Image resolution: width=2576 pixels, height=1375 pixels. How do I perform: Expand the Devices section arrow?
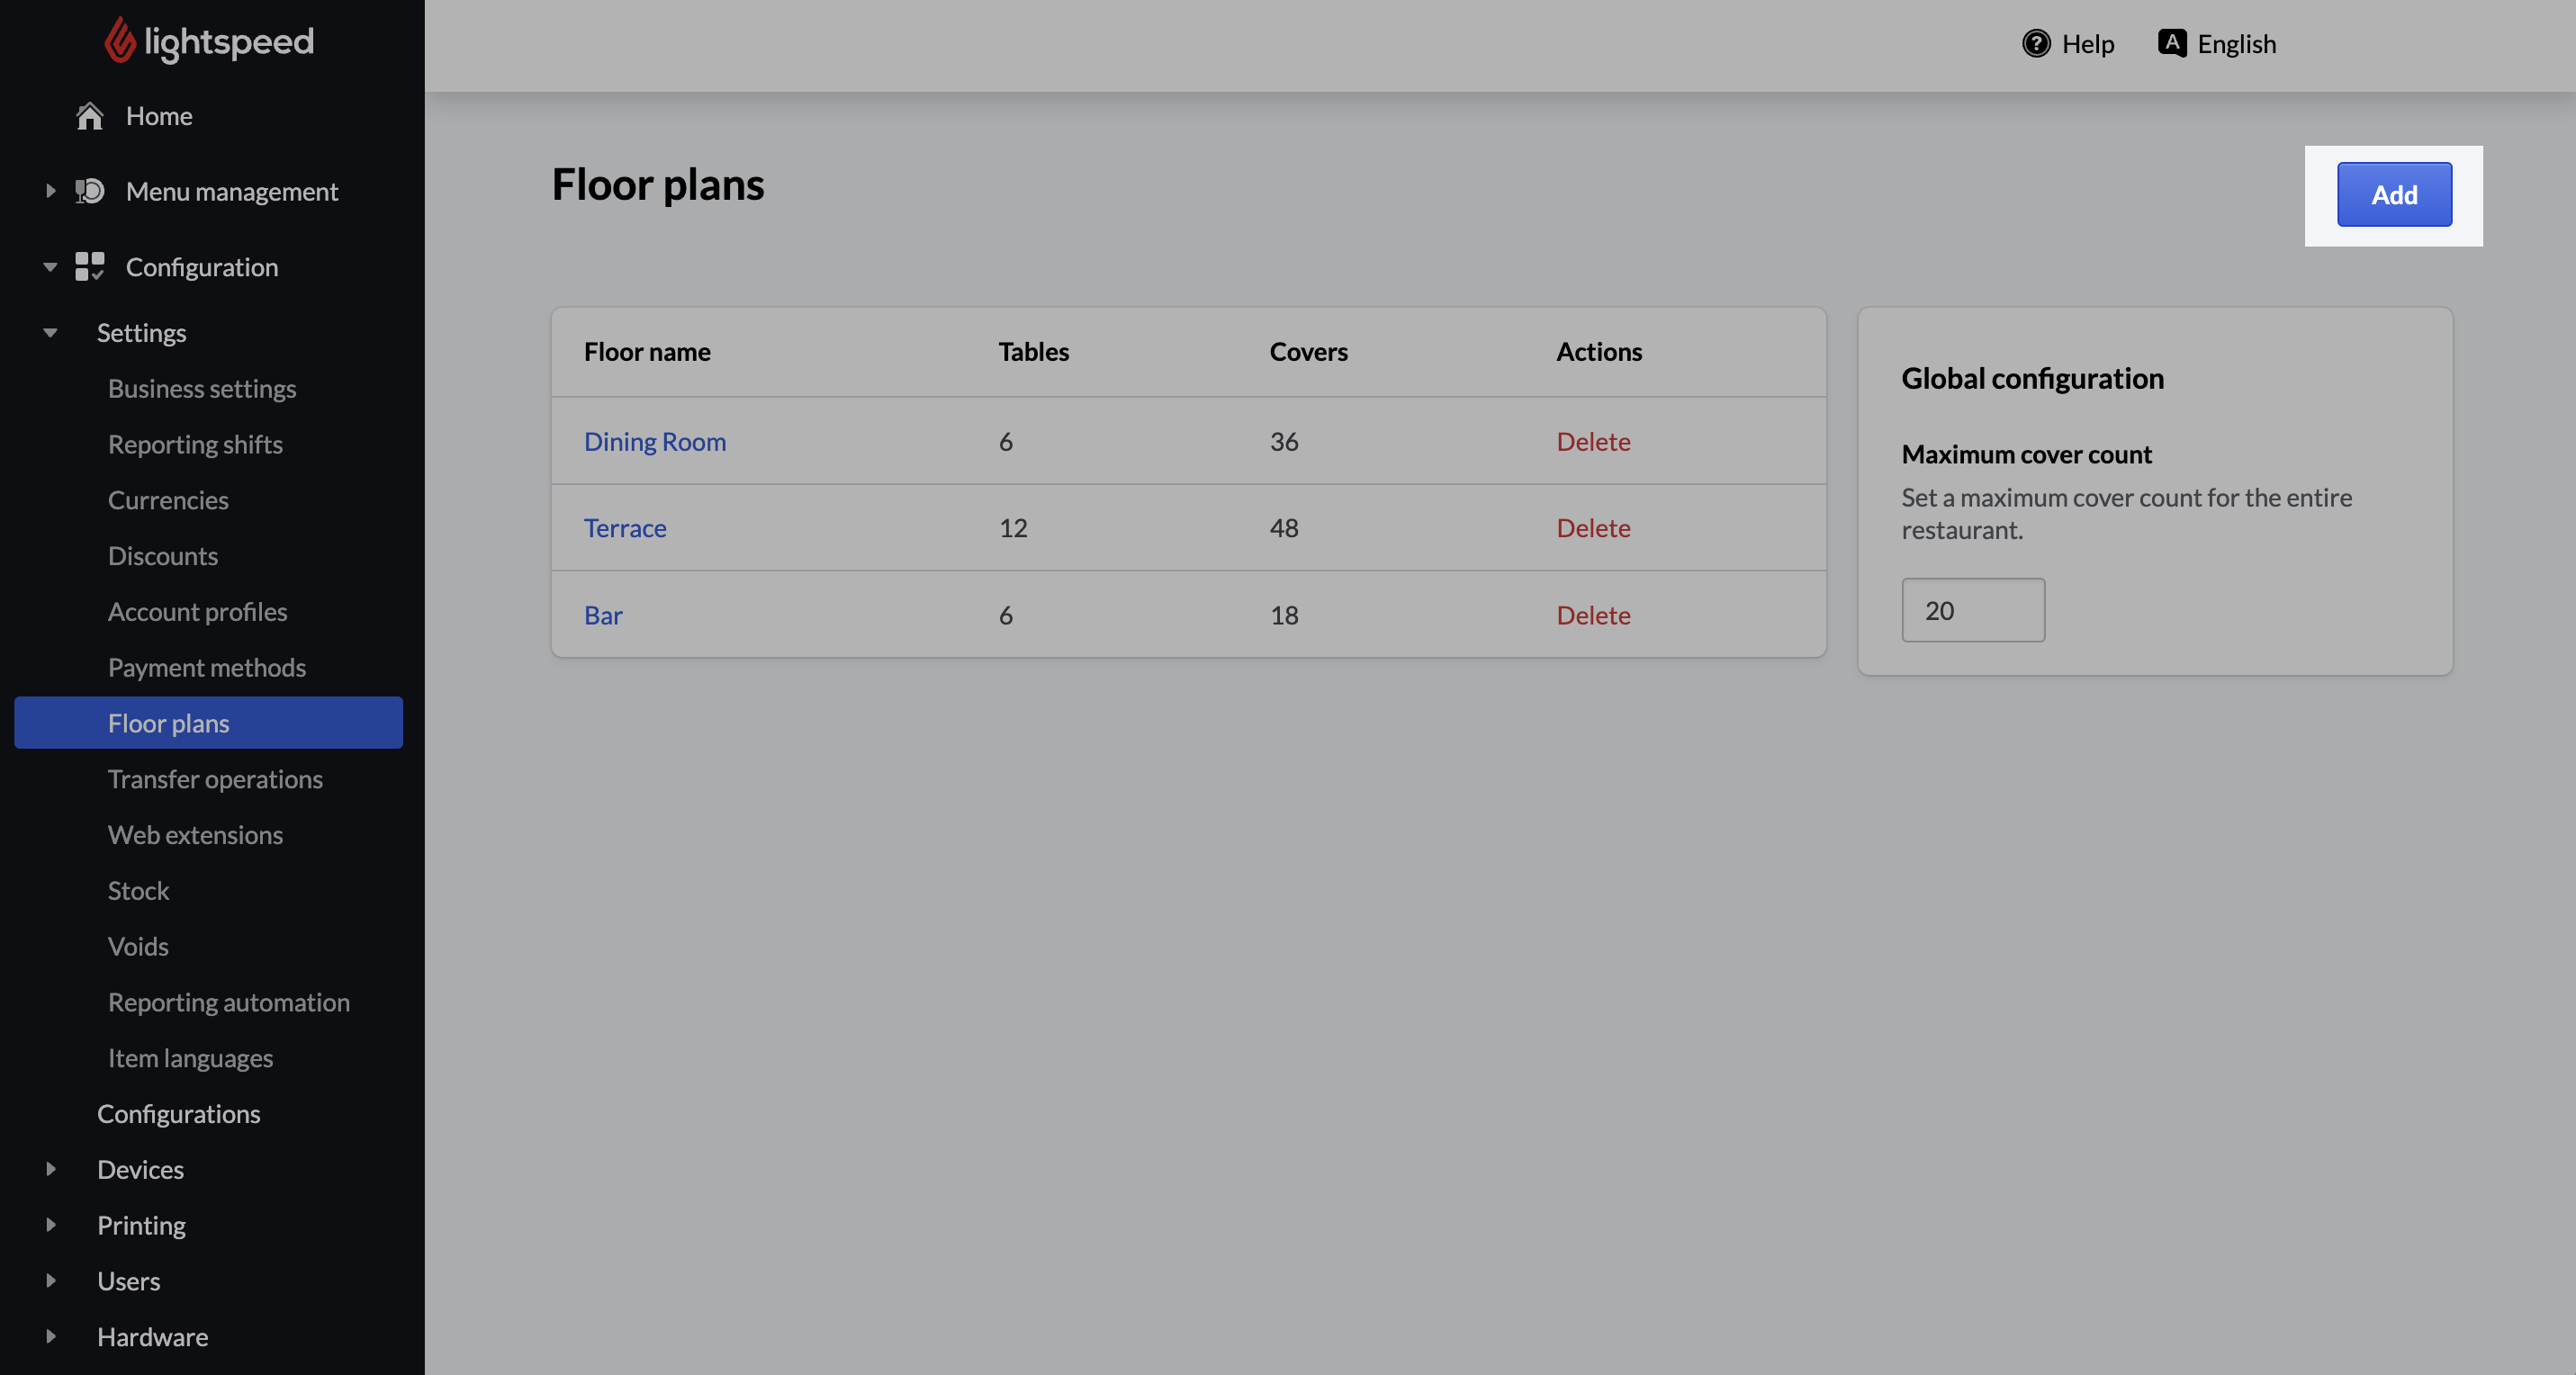click(50, 1169)
